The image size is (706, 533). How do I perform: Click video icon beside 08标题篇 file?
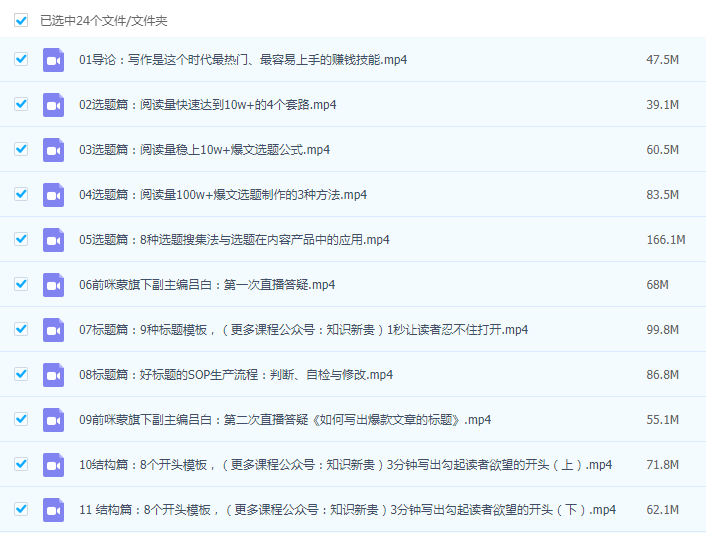[x=53, y=375]
